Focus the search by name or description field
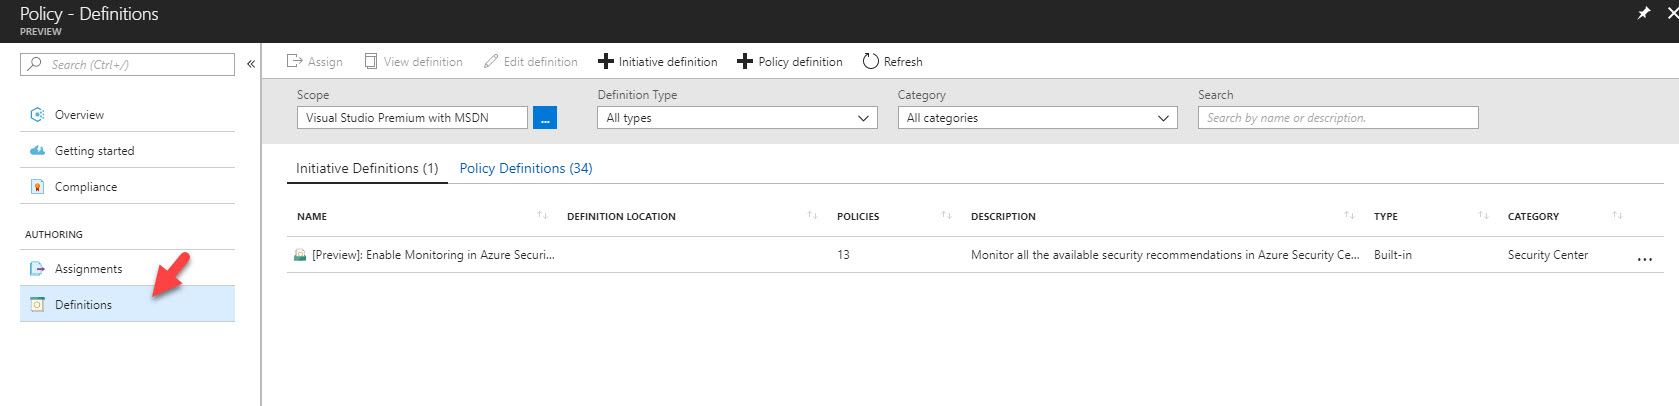 point(1338,118)
